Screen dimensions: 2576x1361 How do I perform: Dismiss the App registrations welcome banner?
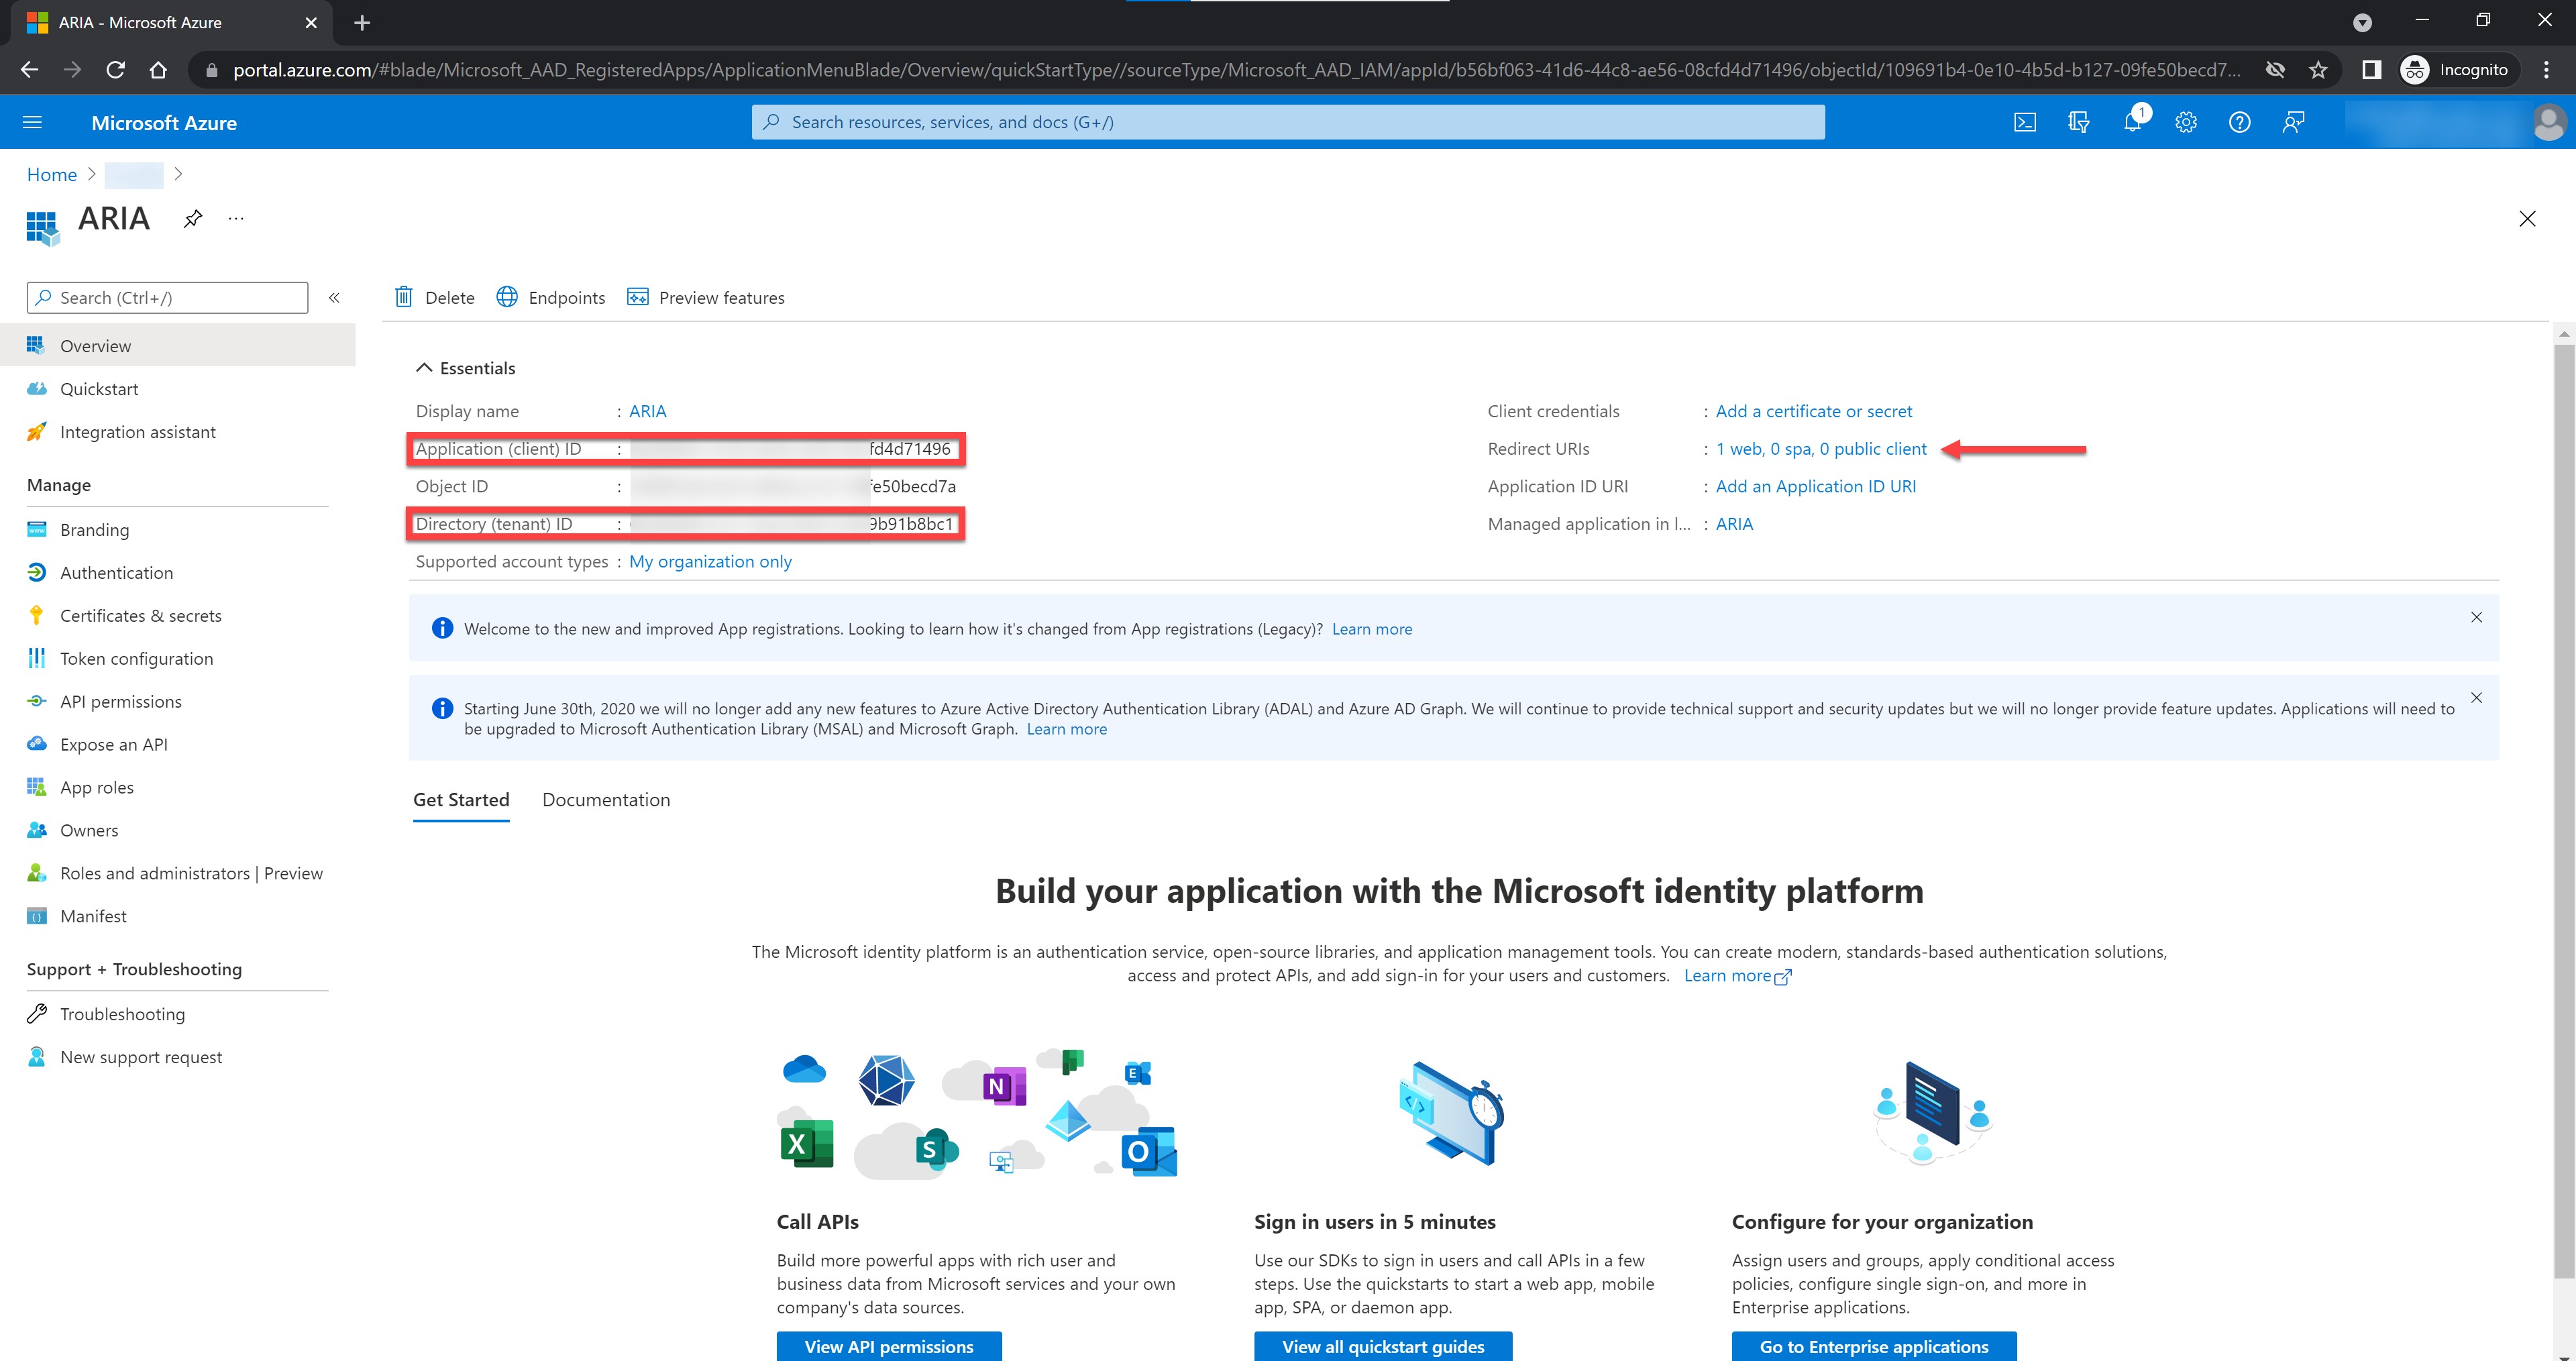[2476, 617]
